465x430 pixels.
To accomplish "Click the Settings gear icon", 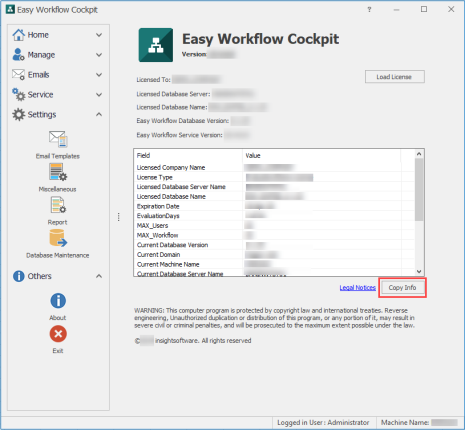I will coord(18,115).
